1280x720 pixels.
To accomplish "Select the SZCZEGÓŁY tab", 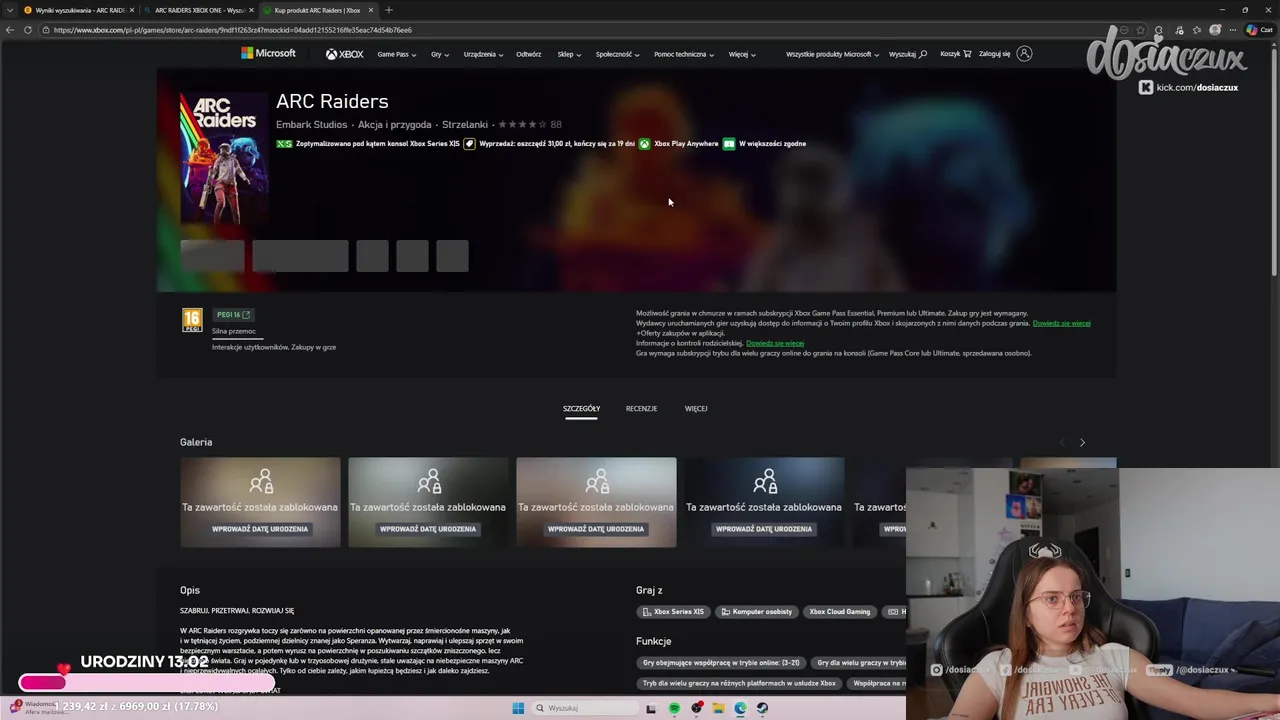I will (x=581, y=409).
